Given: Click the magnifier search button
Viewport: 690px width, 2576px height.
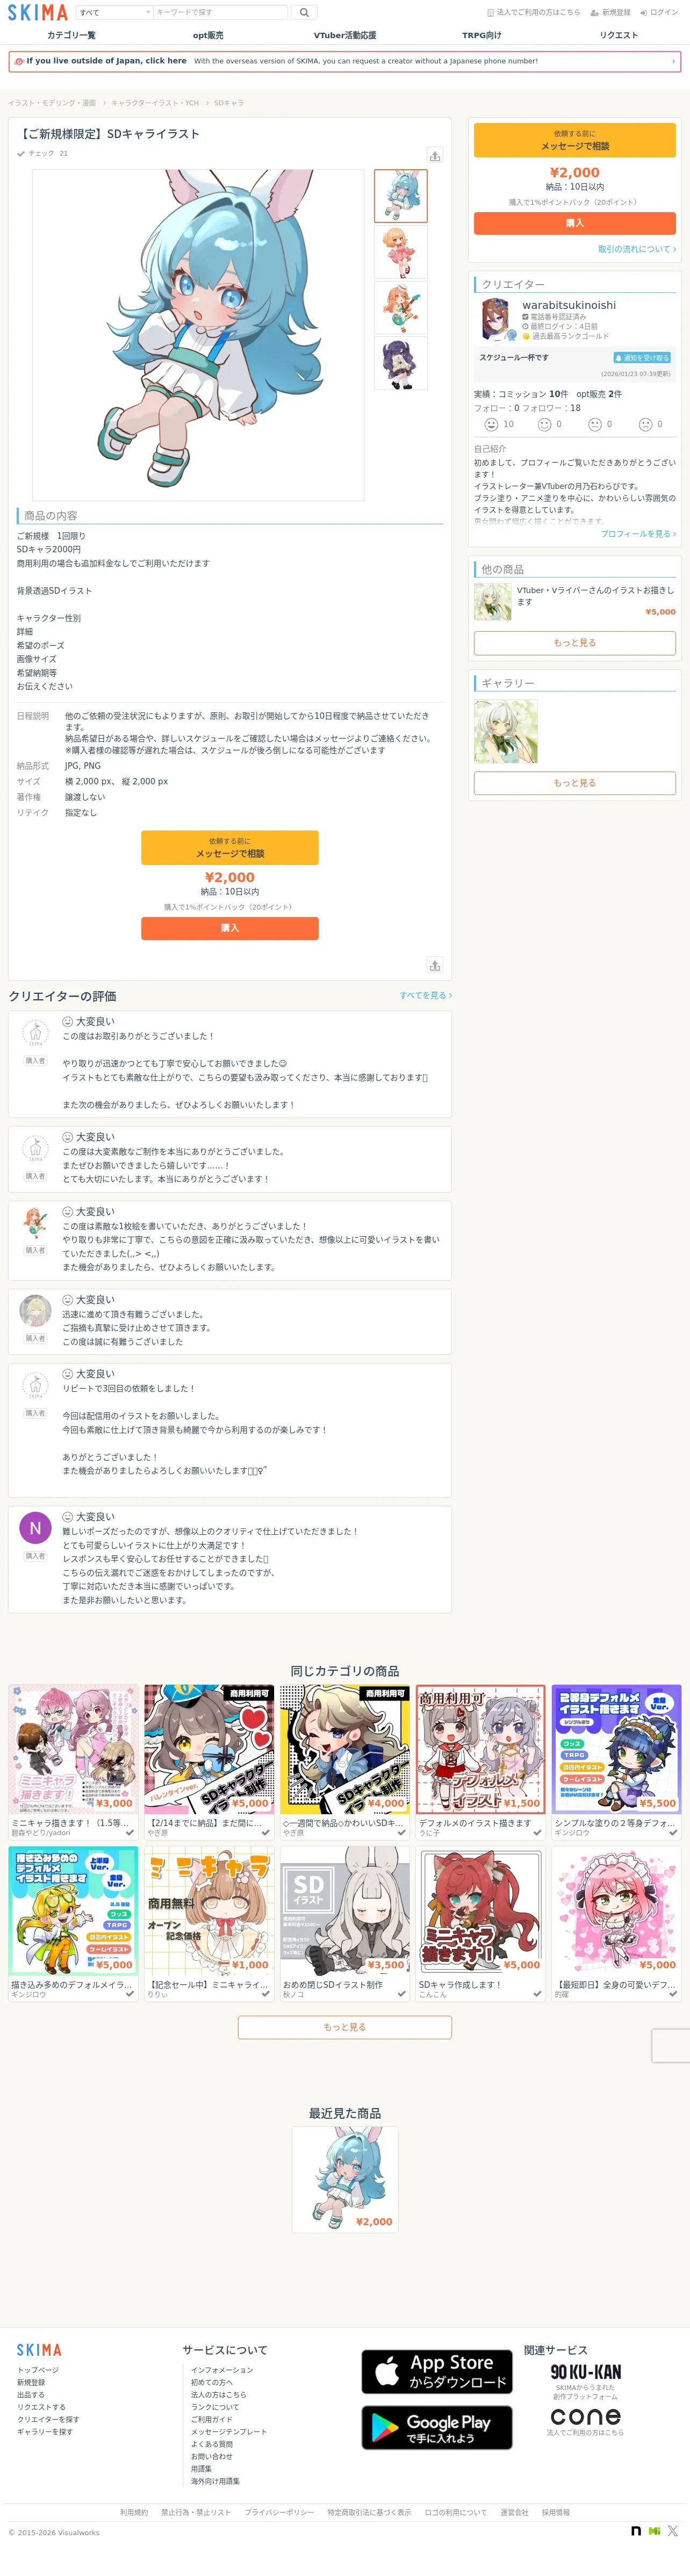Looking at the screenshot, I should [x=304, y=12].
